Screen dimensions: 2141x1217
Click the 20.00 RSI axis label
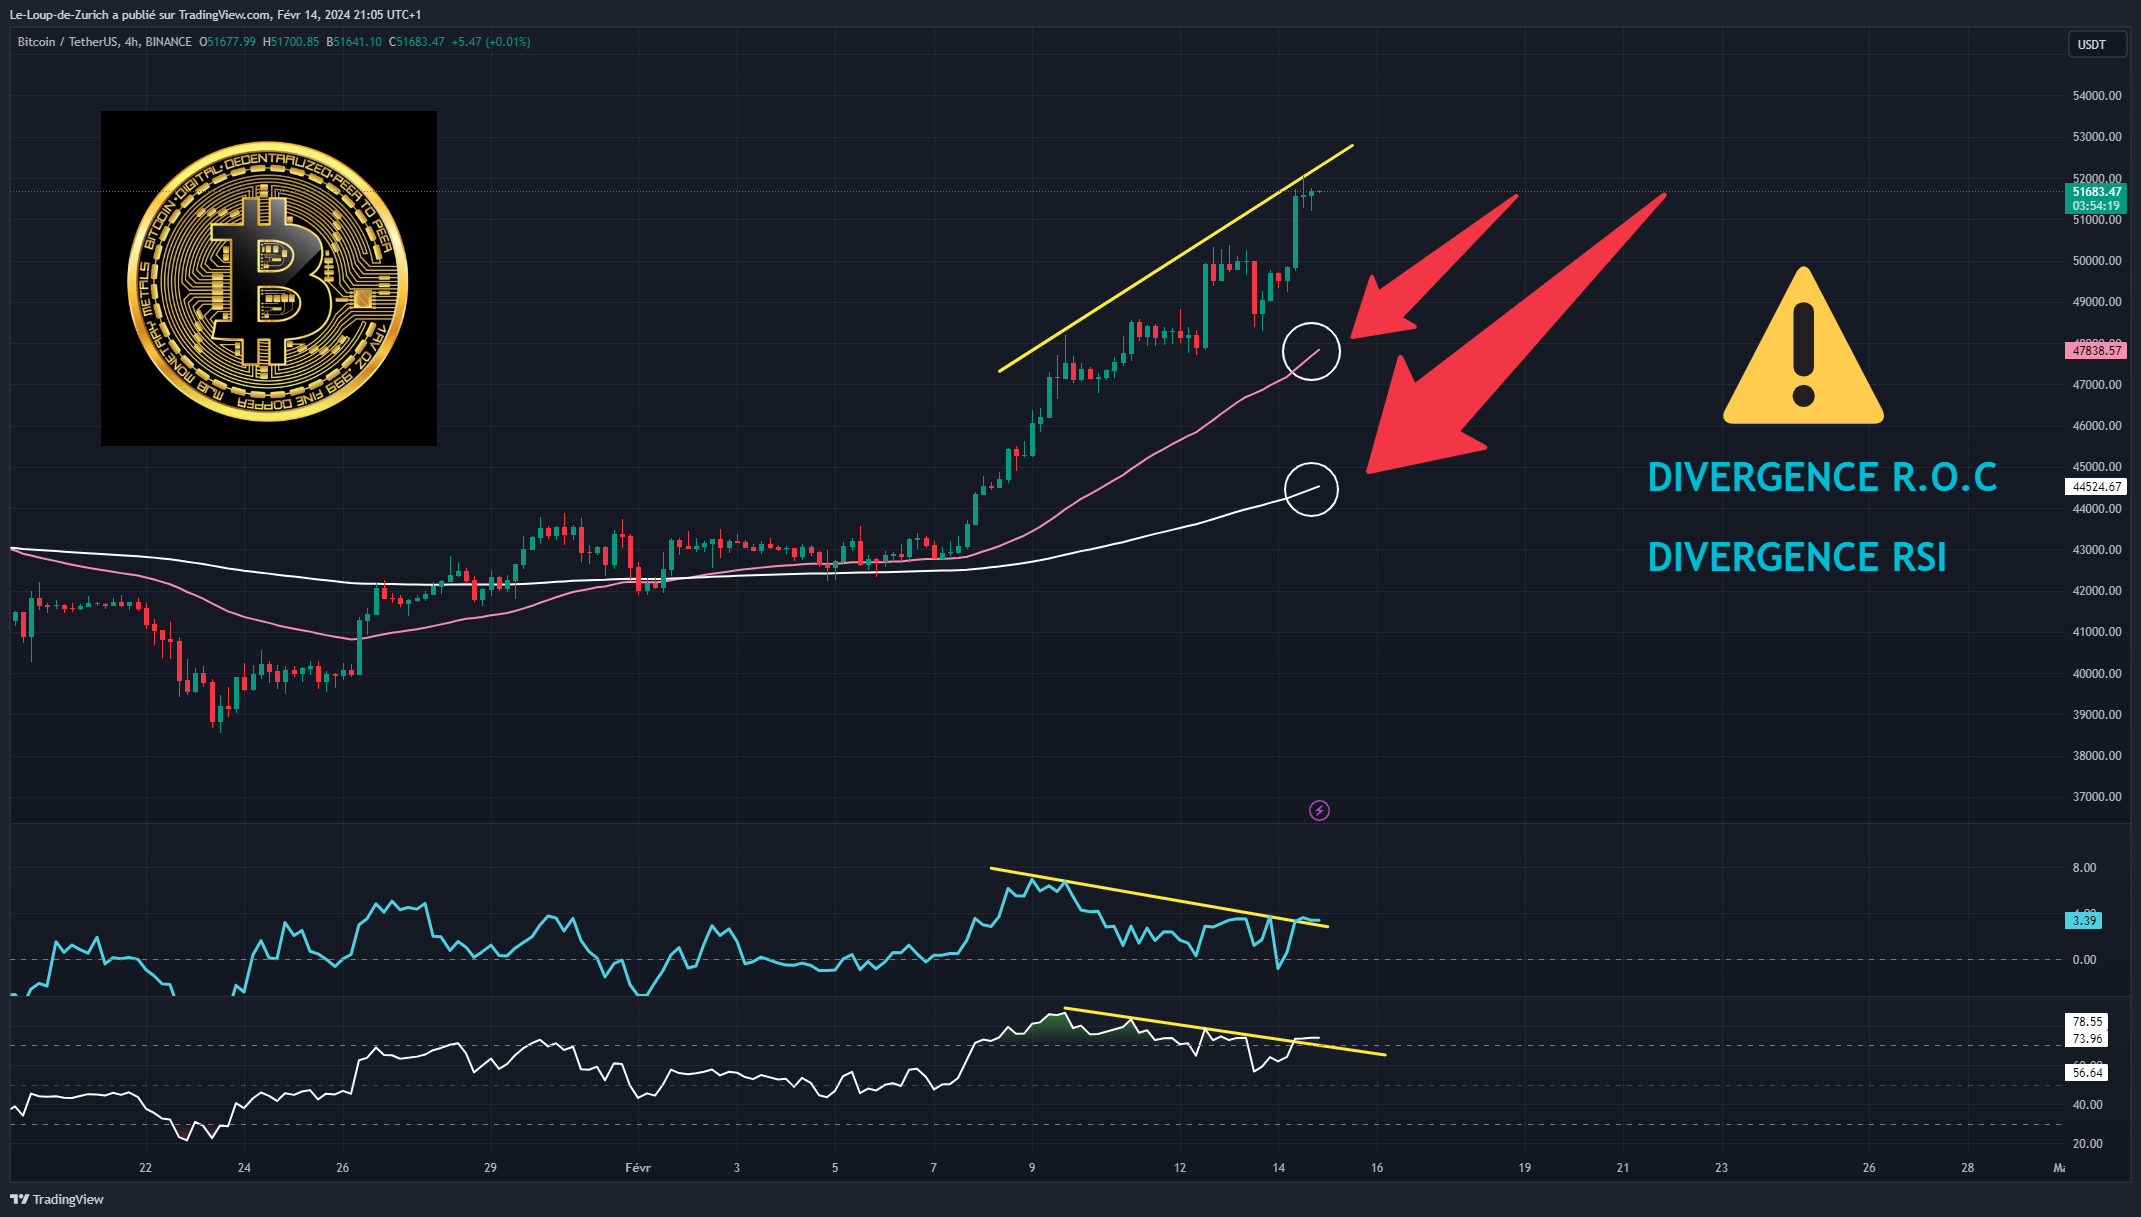pyautogui.click(x=2087, y=1144)
